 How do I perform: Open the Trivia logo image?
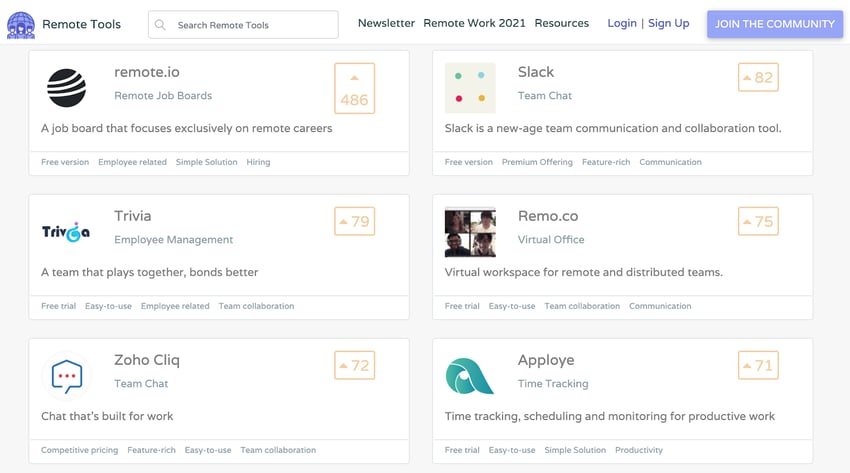pyautogui.click(x=66, y=232)
